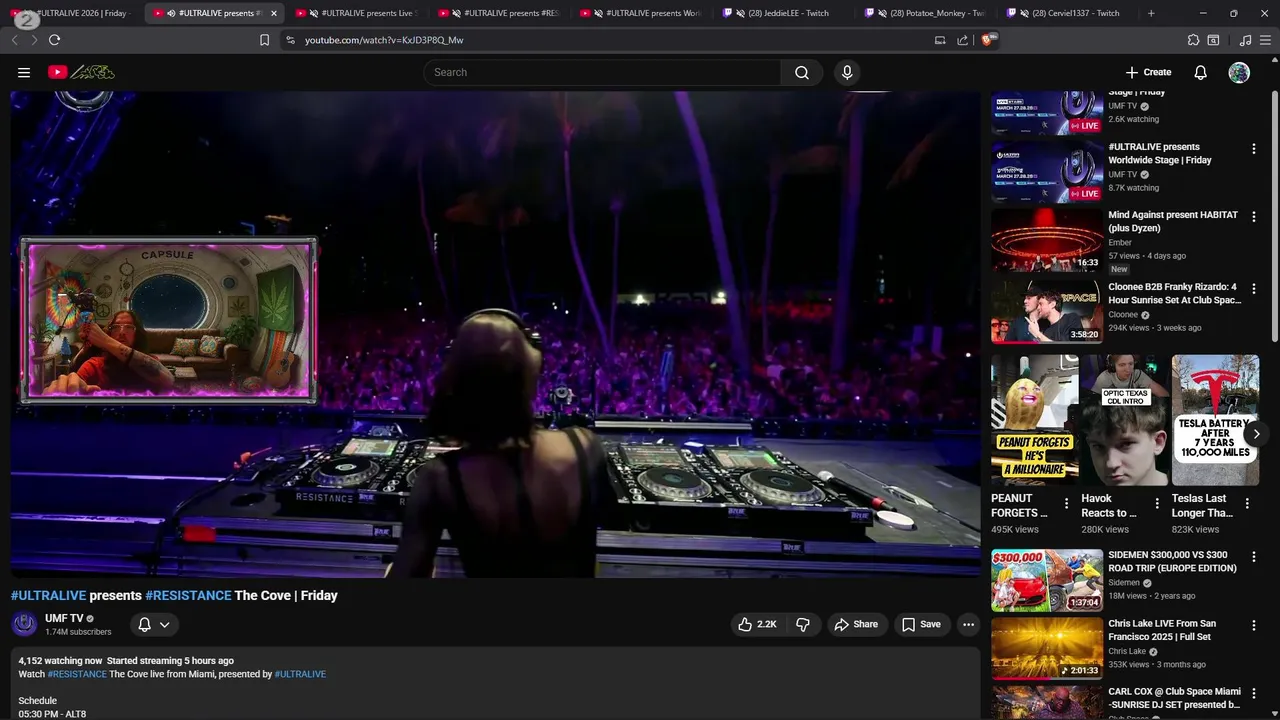
Task: Open Brave Shields lion icon
Action: point(988,40)
